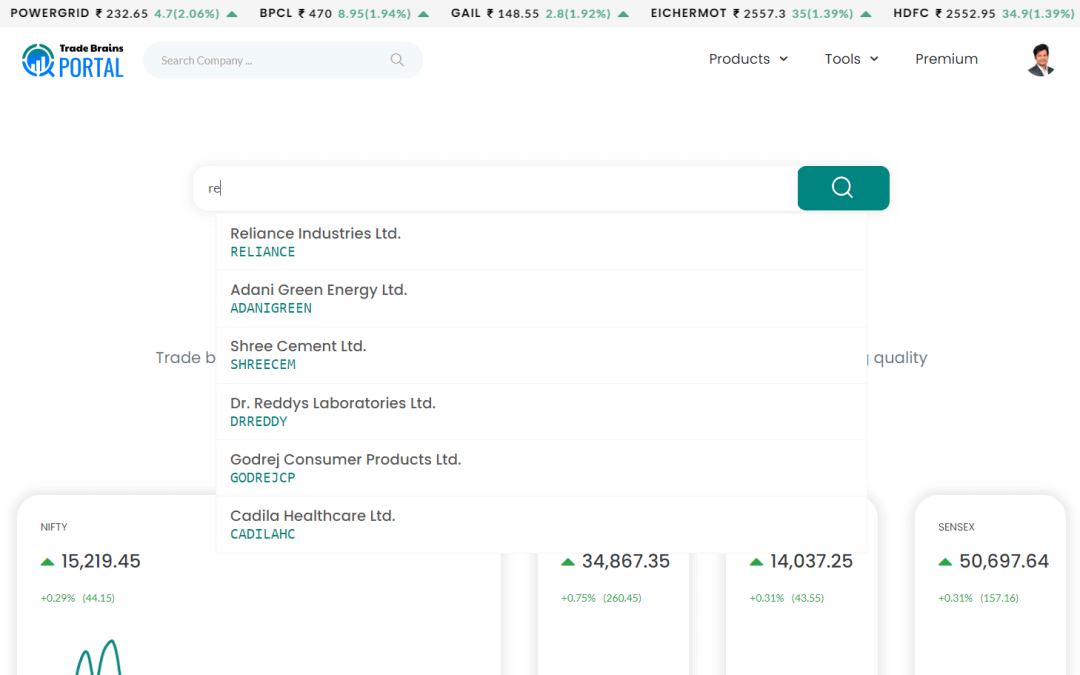Choose Shree Cement Ltd. from suggestions
1080x675 pixels.
[x=541, y=355]
